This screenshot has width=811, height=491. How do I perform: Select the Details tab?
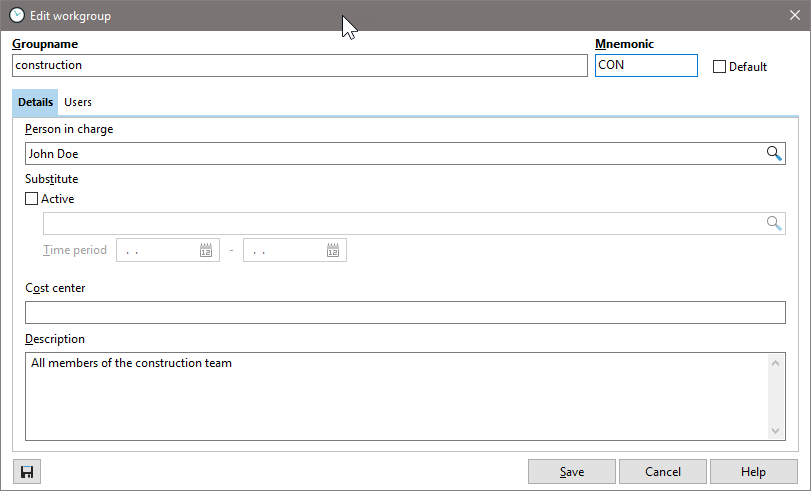(35, 102)
